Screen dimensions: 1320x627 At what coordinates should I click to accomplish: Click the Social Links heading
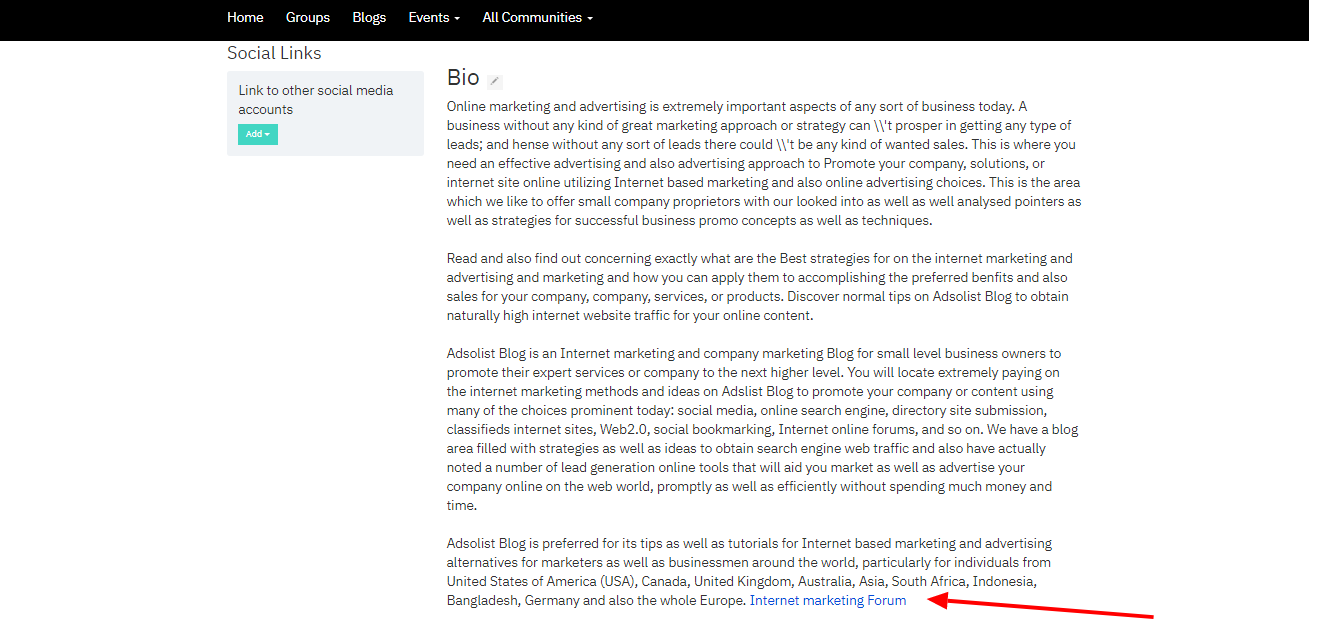(274, 53)
